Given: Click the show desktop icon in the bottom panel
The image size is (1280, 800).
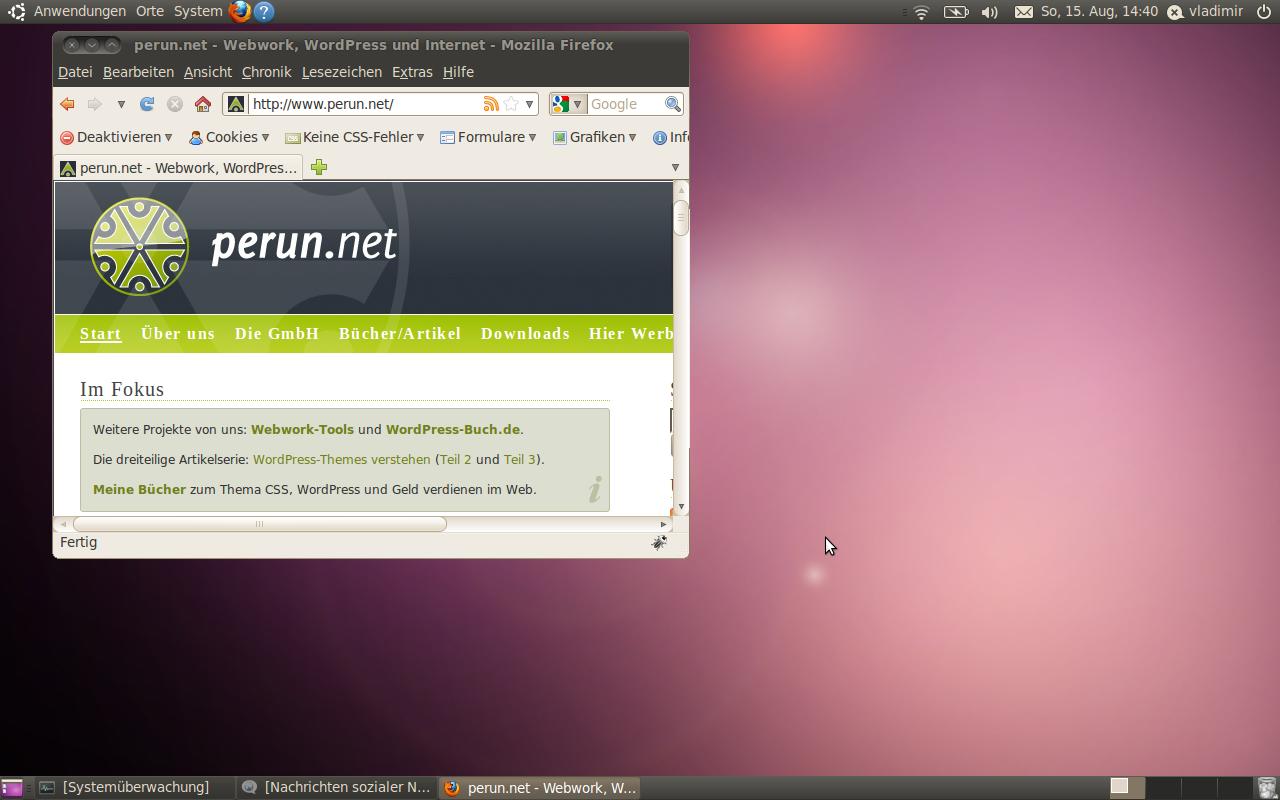Looking at the screenshot, I should (12, 788).
